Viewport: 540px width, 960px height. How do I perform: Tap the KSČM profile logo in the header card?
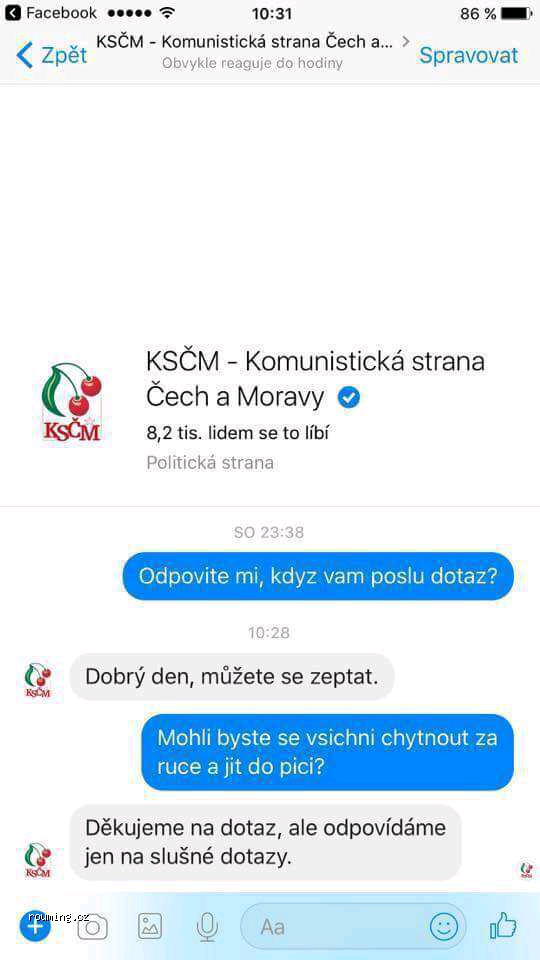[72, 402]
